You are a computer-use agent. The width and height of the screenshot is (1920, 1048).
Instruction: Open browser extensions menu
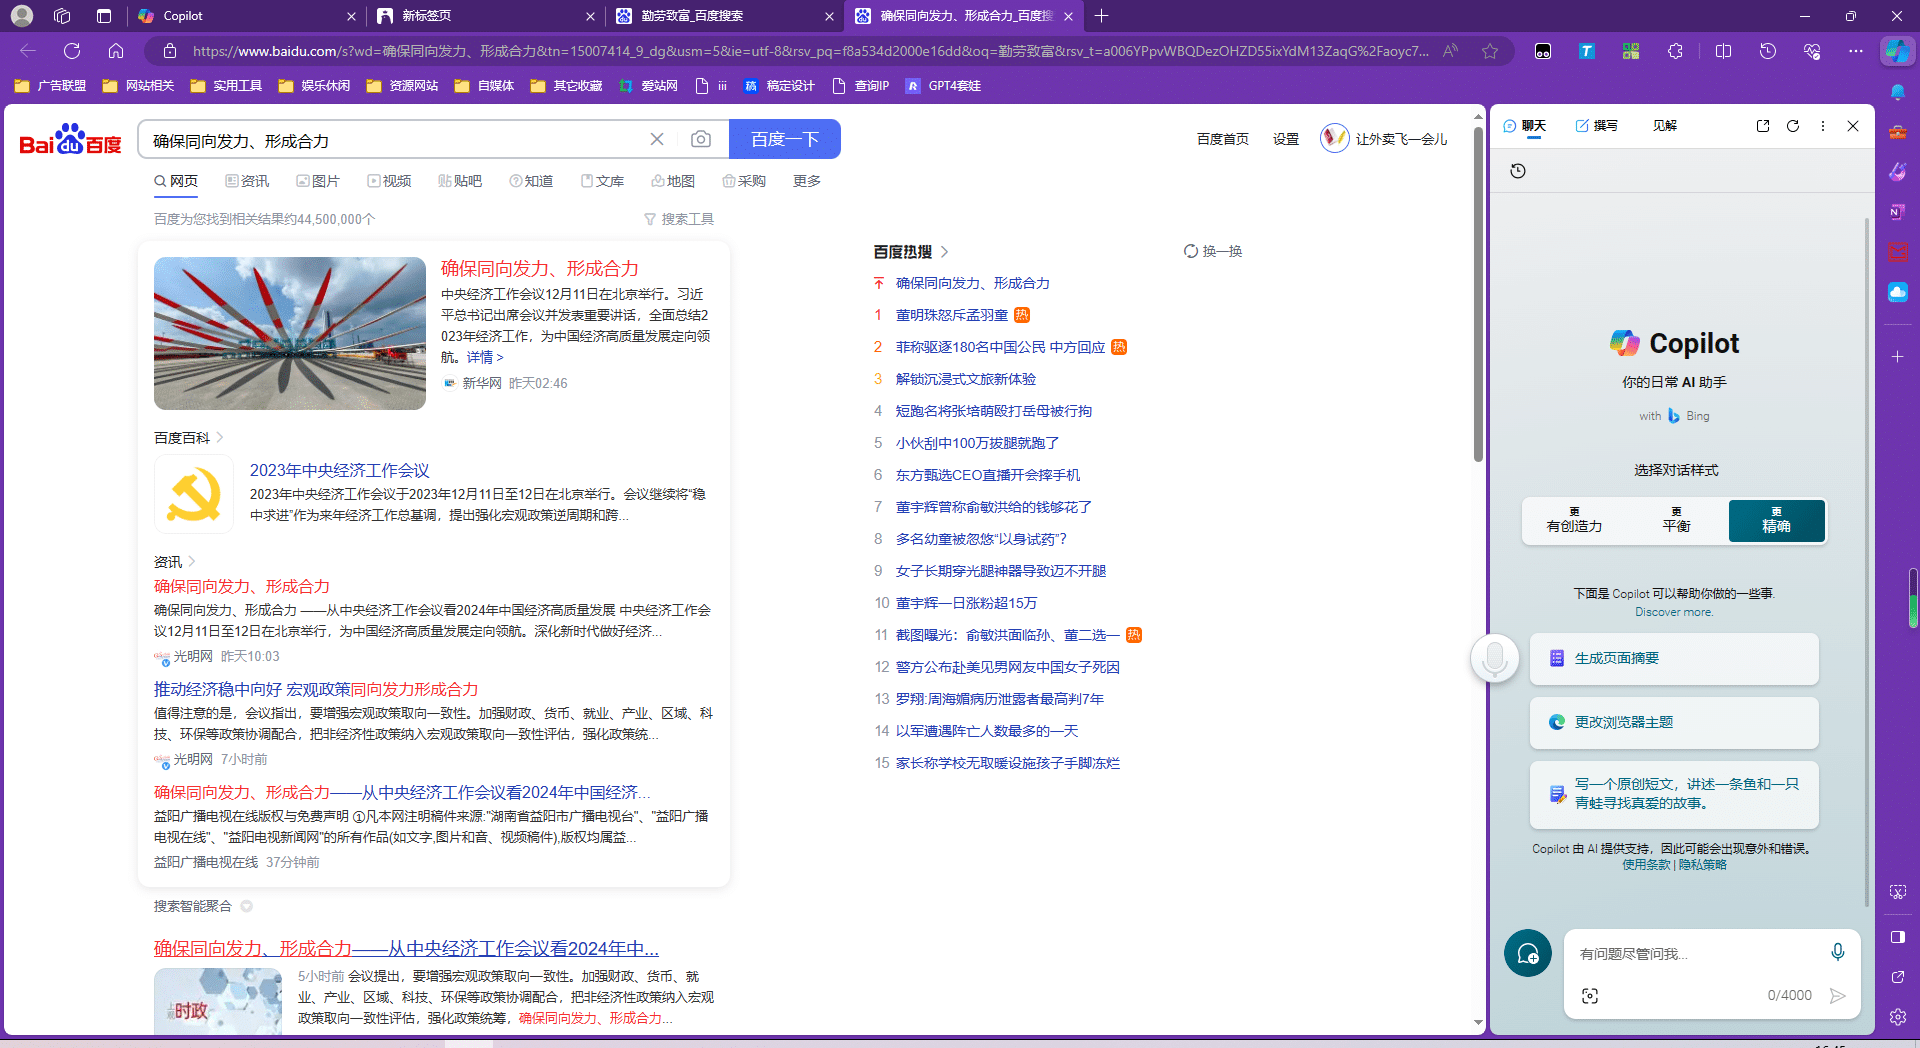(1676, 51)
